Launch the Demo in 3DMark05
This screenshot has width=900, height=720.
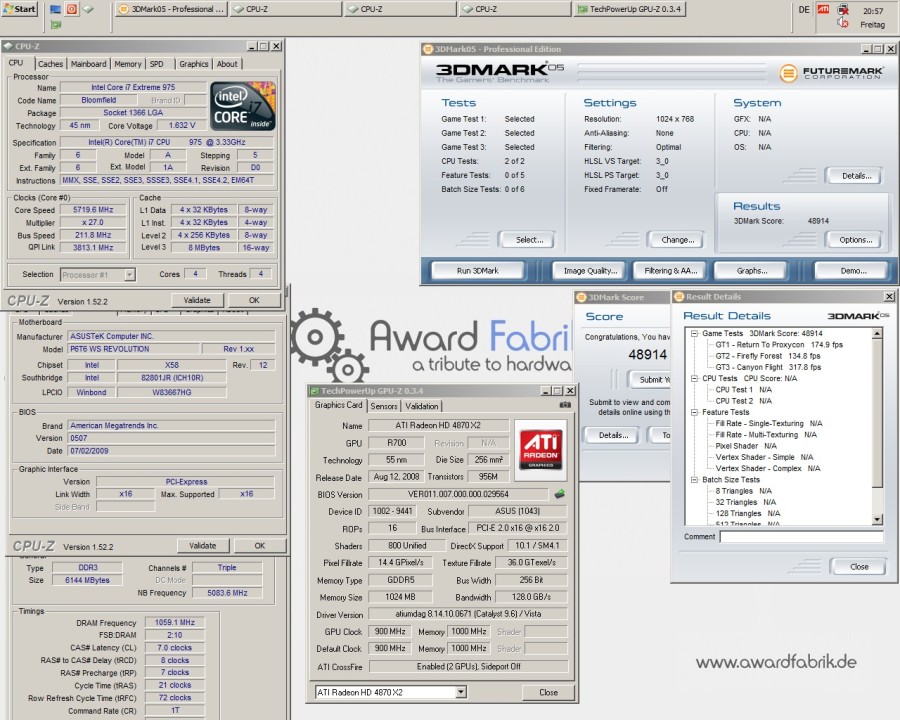tap(854, 270)
